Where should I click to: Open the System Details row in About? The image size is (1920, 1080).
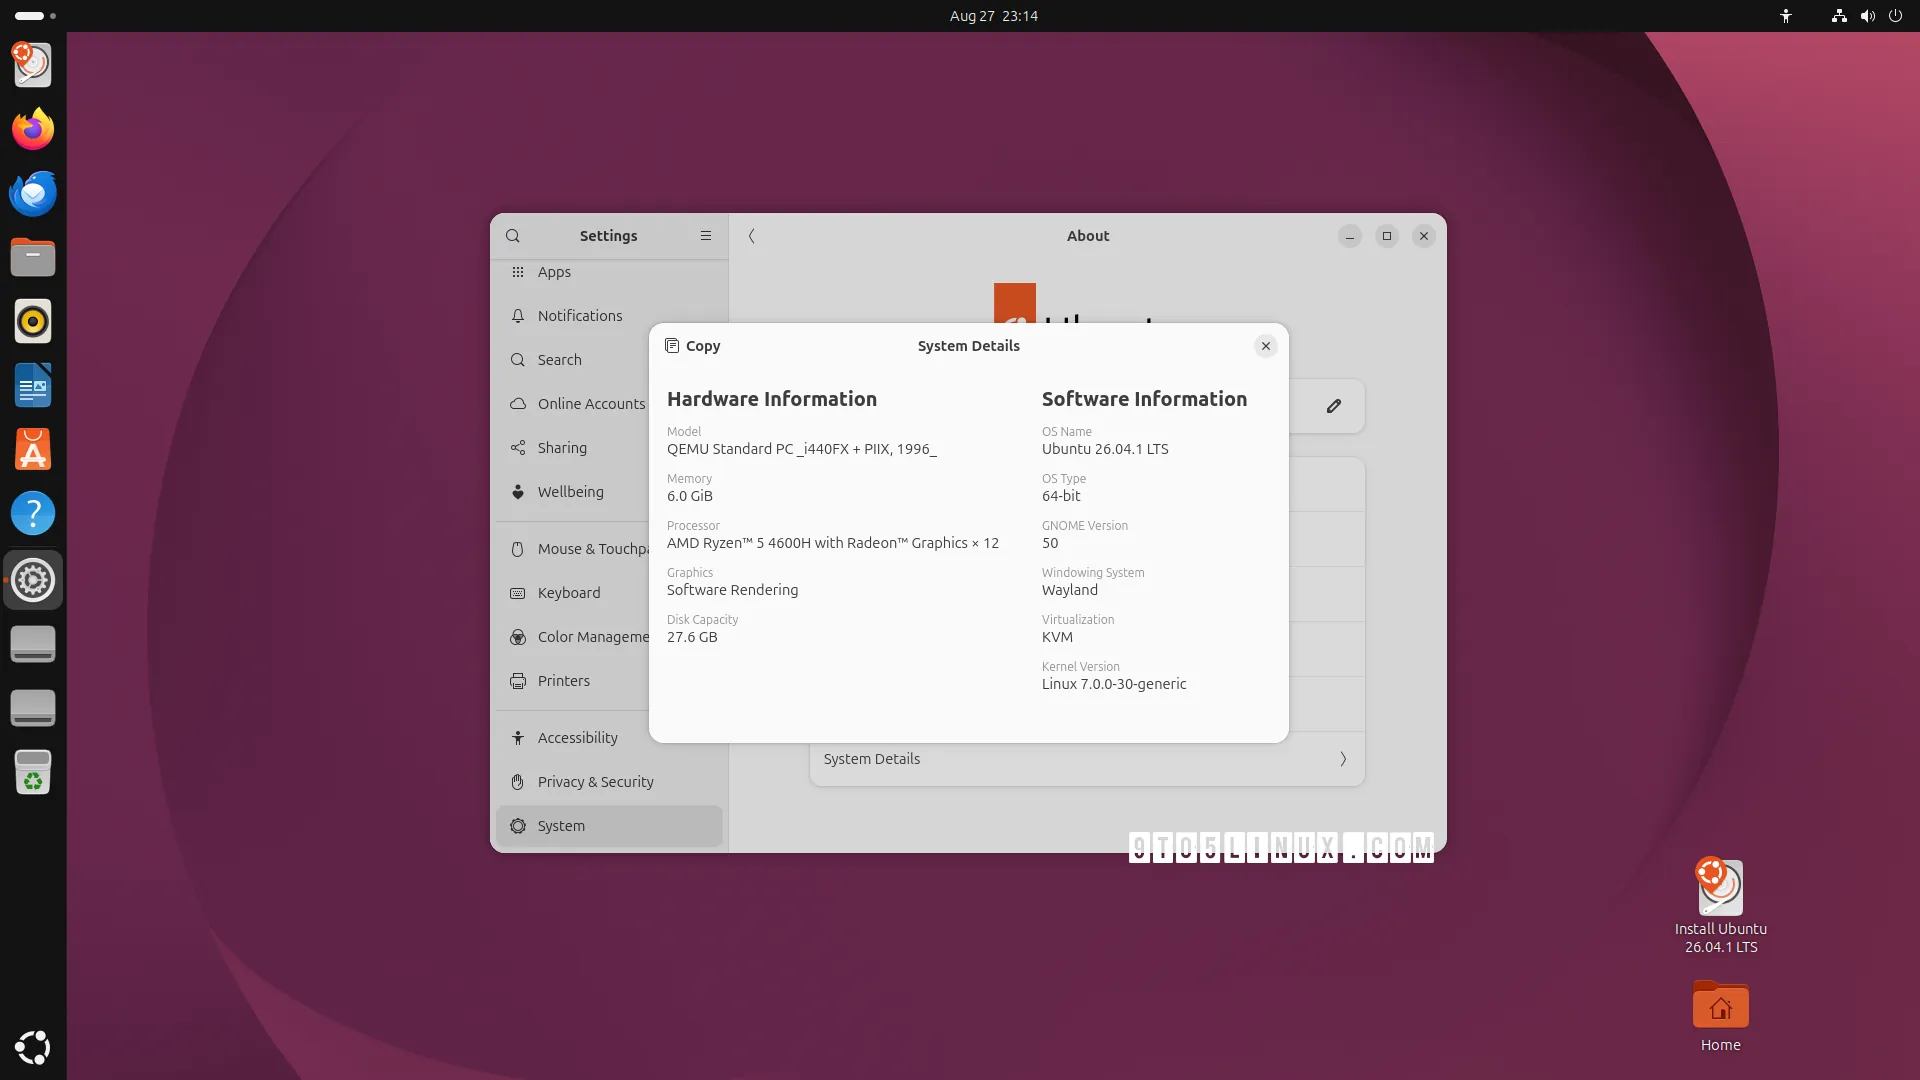click(x=1087, y=759)
